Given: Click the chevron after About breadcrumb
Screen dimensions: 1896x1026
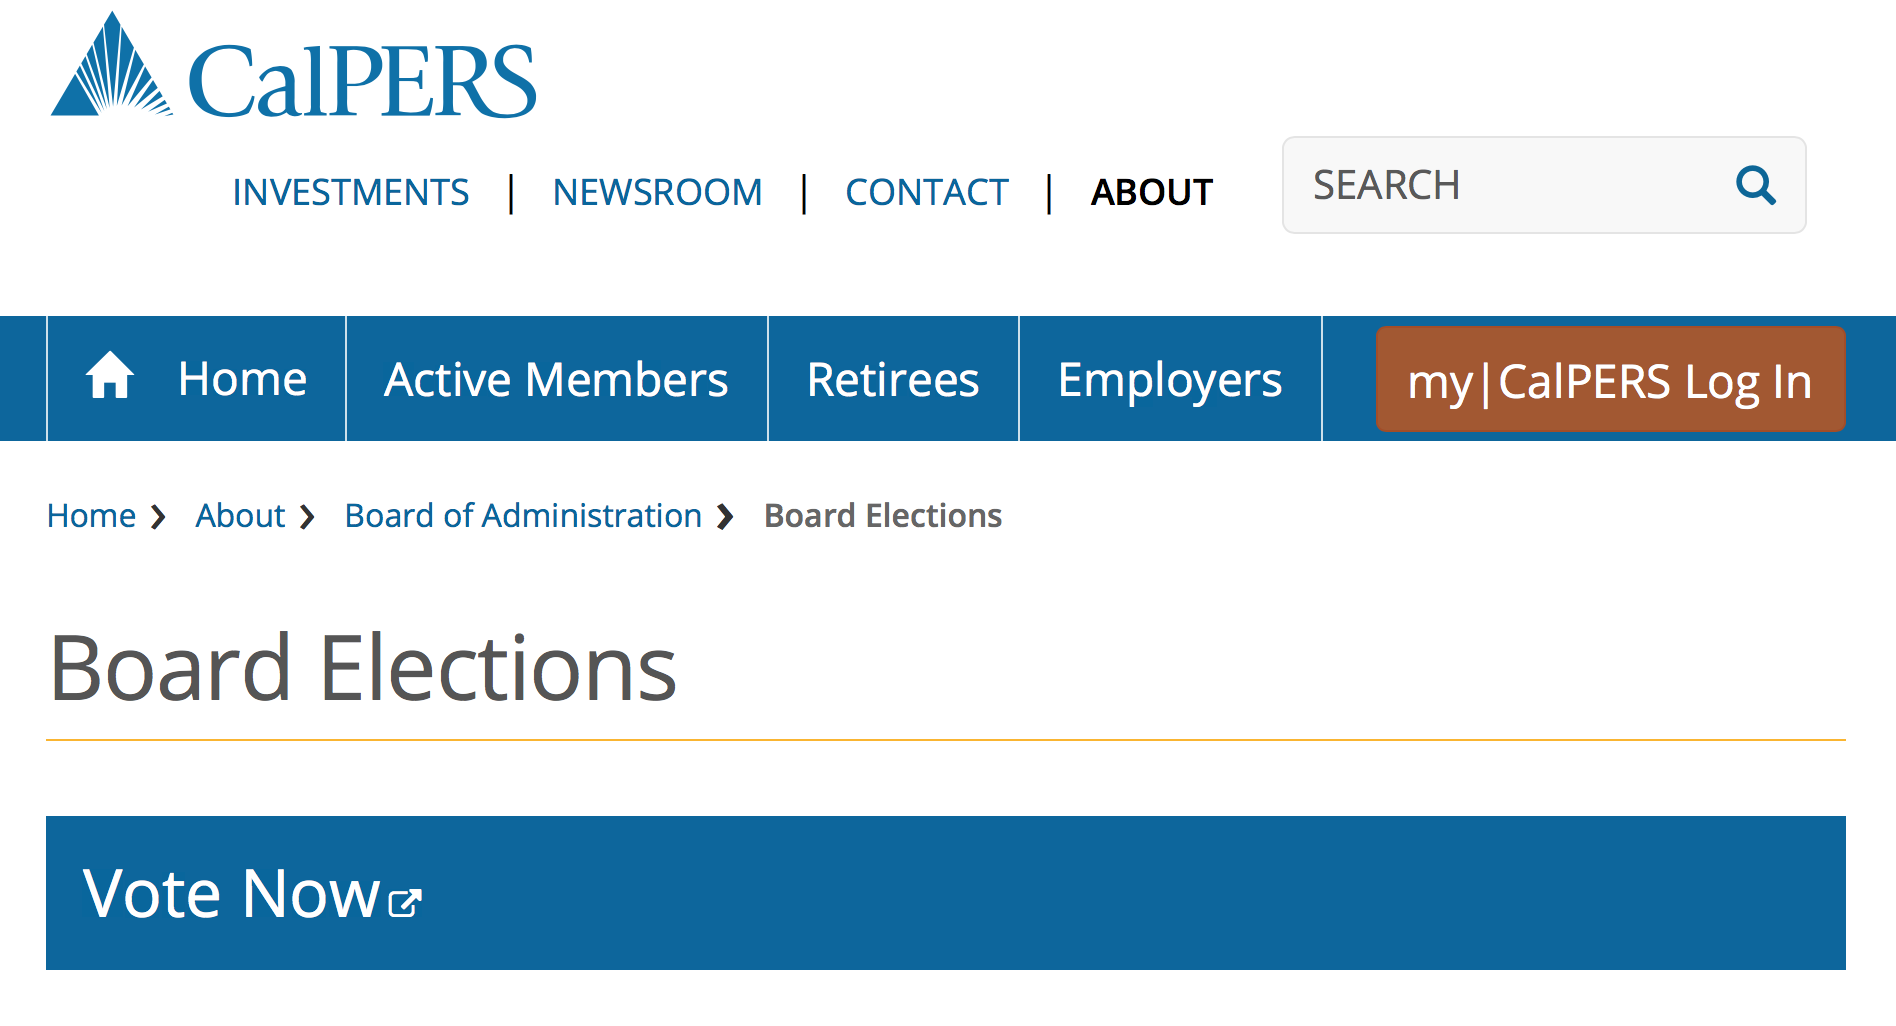Looking at the screenshot, I should coord(307,517).
